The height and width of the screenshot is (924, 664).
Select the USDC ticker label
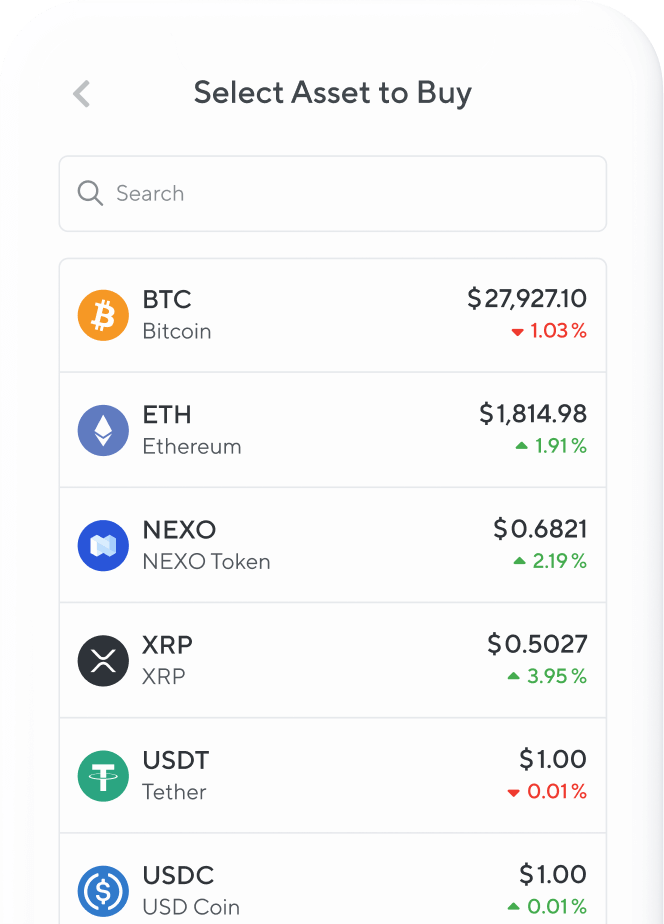(x=178, y=875)
